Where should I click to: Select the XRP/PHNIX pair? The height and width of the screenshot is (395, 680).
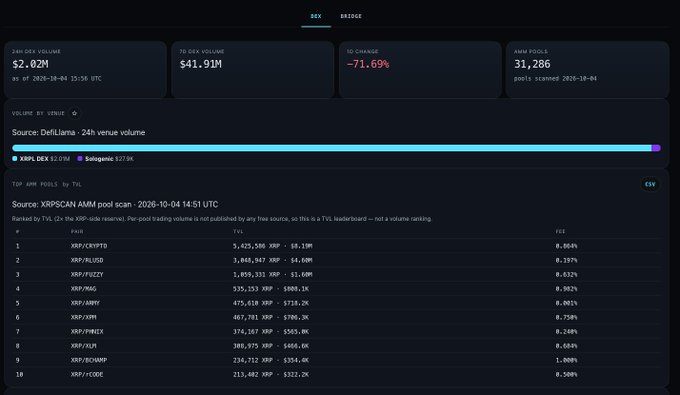pyautogui.click(x=87, y=332)
